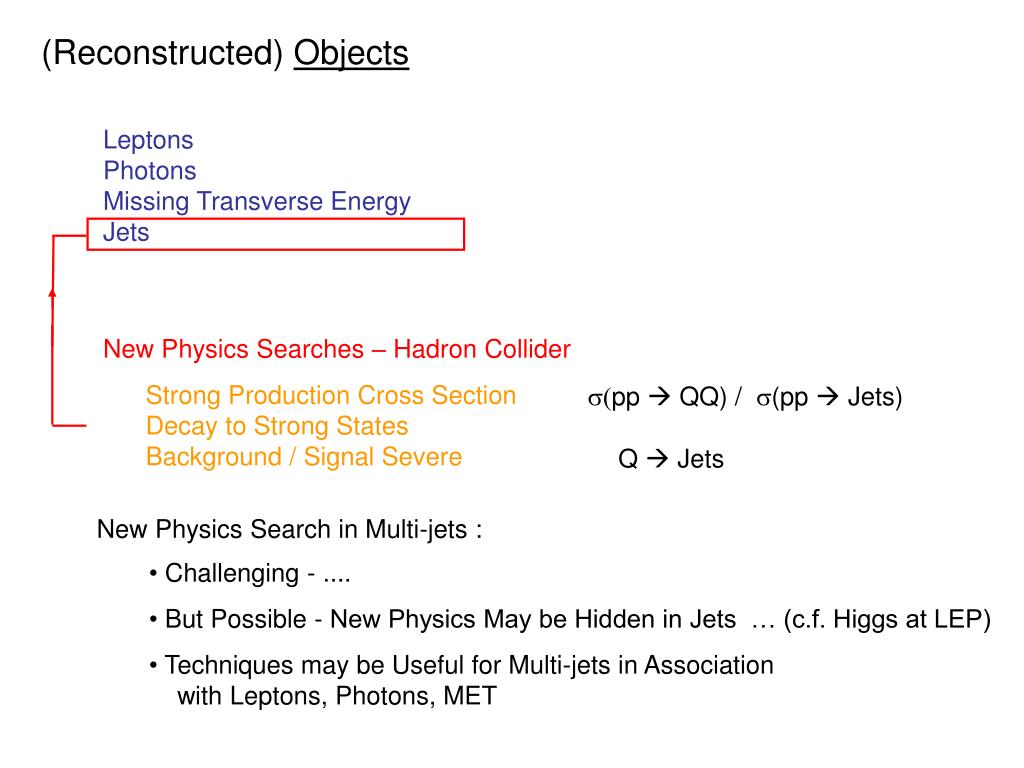Image resolution: width=1024 pixels, height=768 pixels.
Task: Click the underlined Objects word in title
Action: [351, 54]
